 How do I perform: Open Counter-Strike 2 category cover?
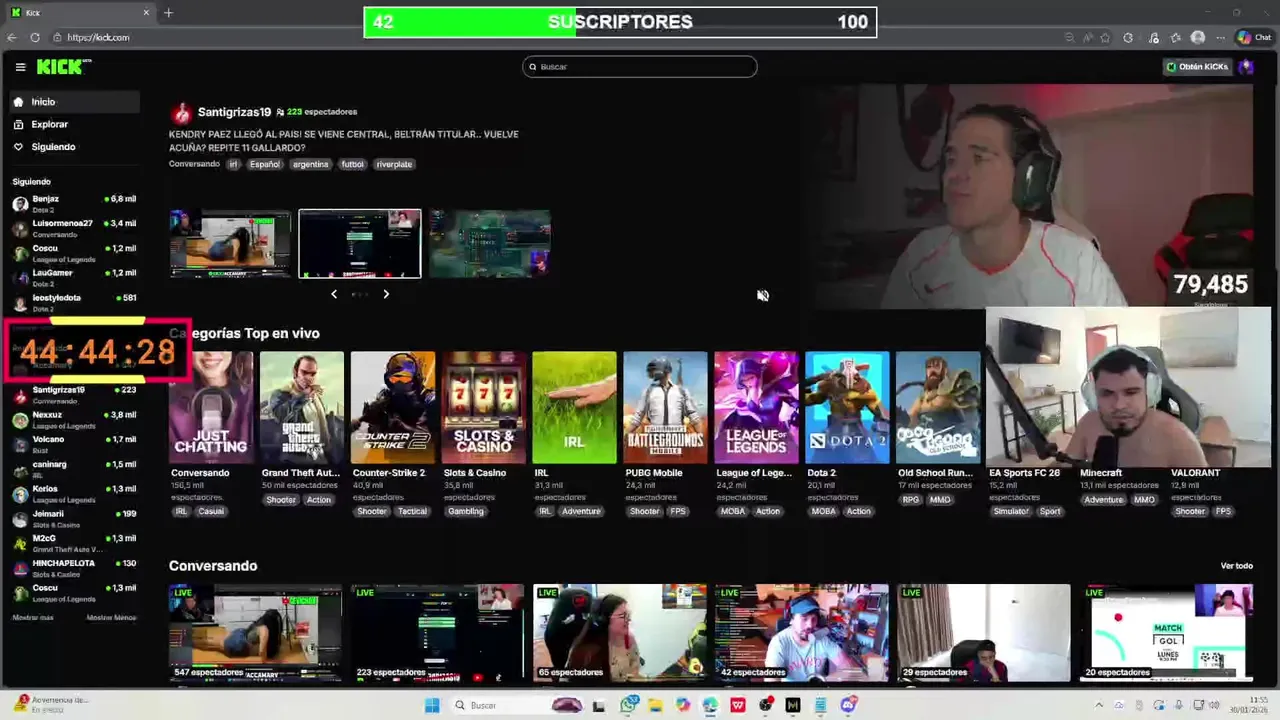point(393,407)
